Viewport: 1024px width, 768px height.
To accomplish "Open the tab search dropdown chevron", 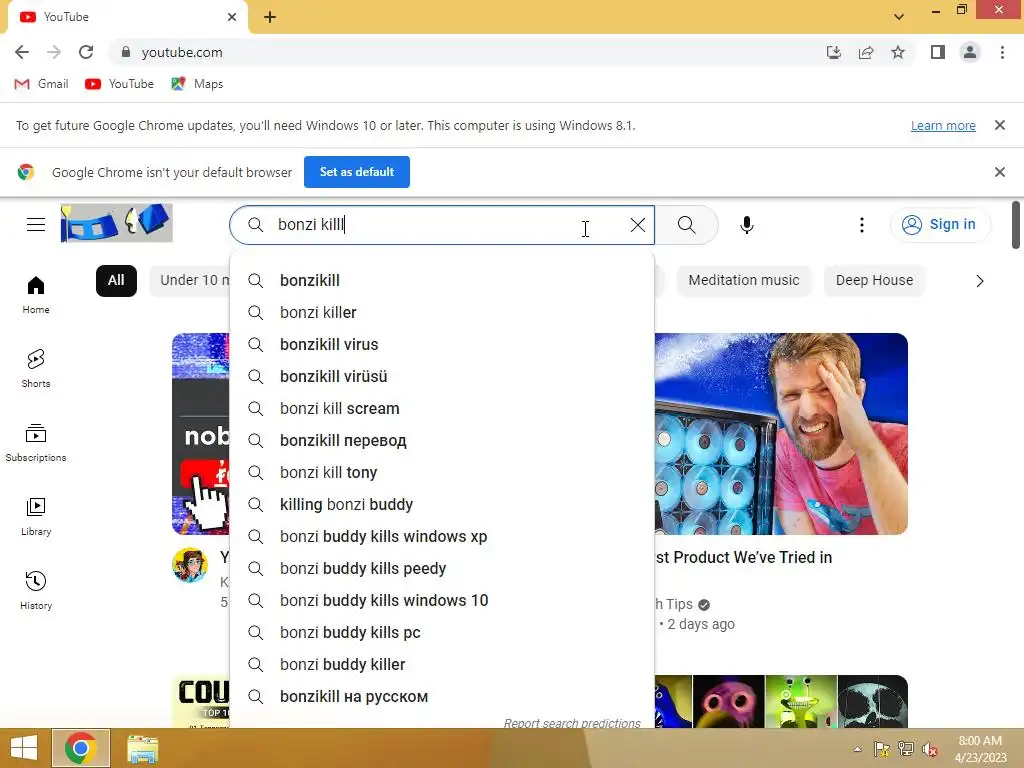I will (899, 16).
